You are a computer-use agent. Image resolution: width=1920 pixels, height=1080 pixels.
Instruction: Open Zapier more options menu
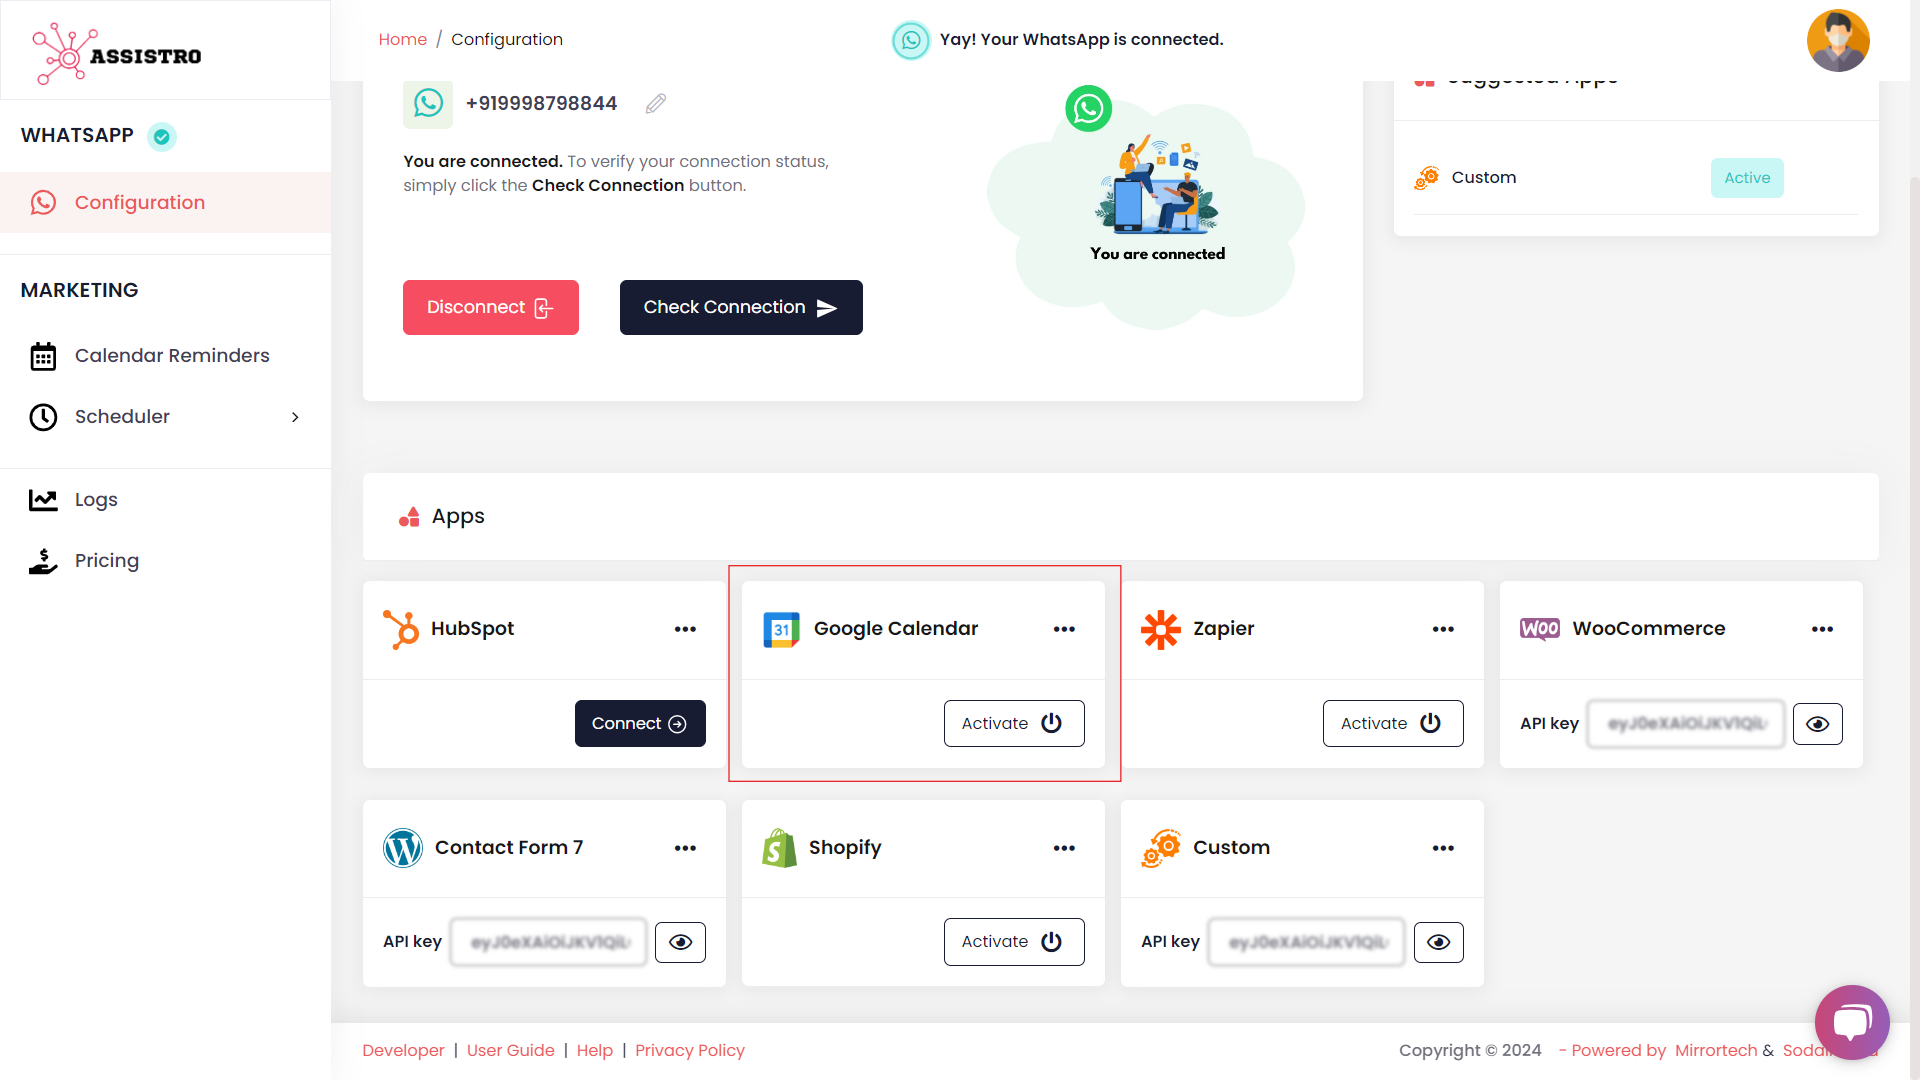1442,629
